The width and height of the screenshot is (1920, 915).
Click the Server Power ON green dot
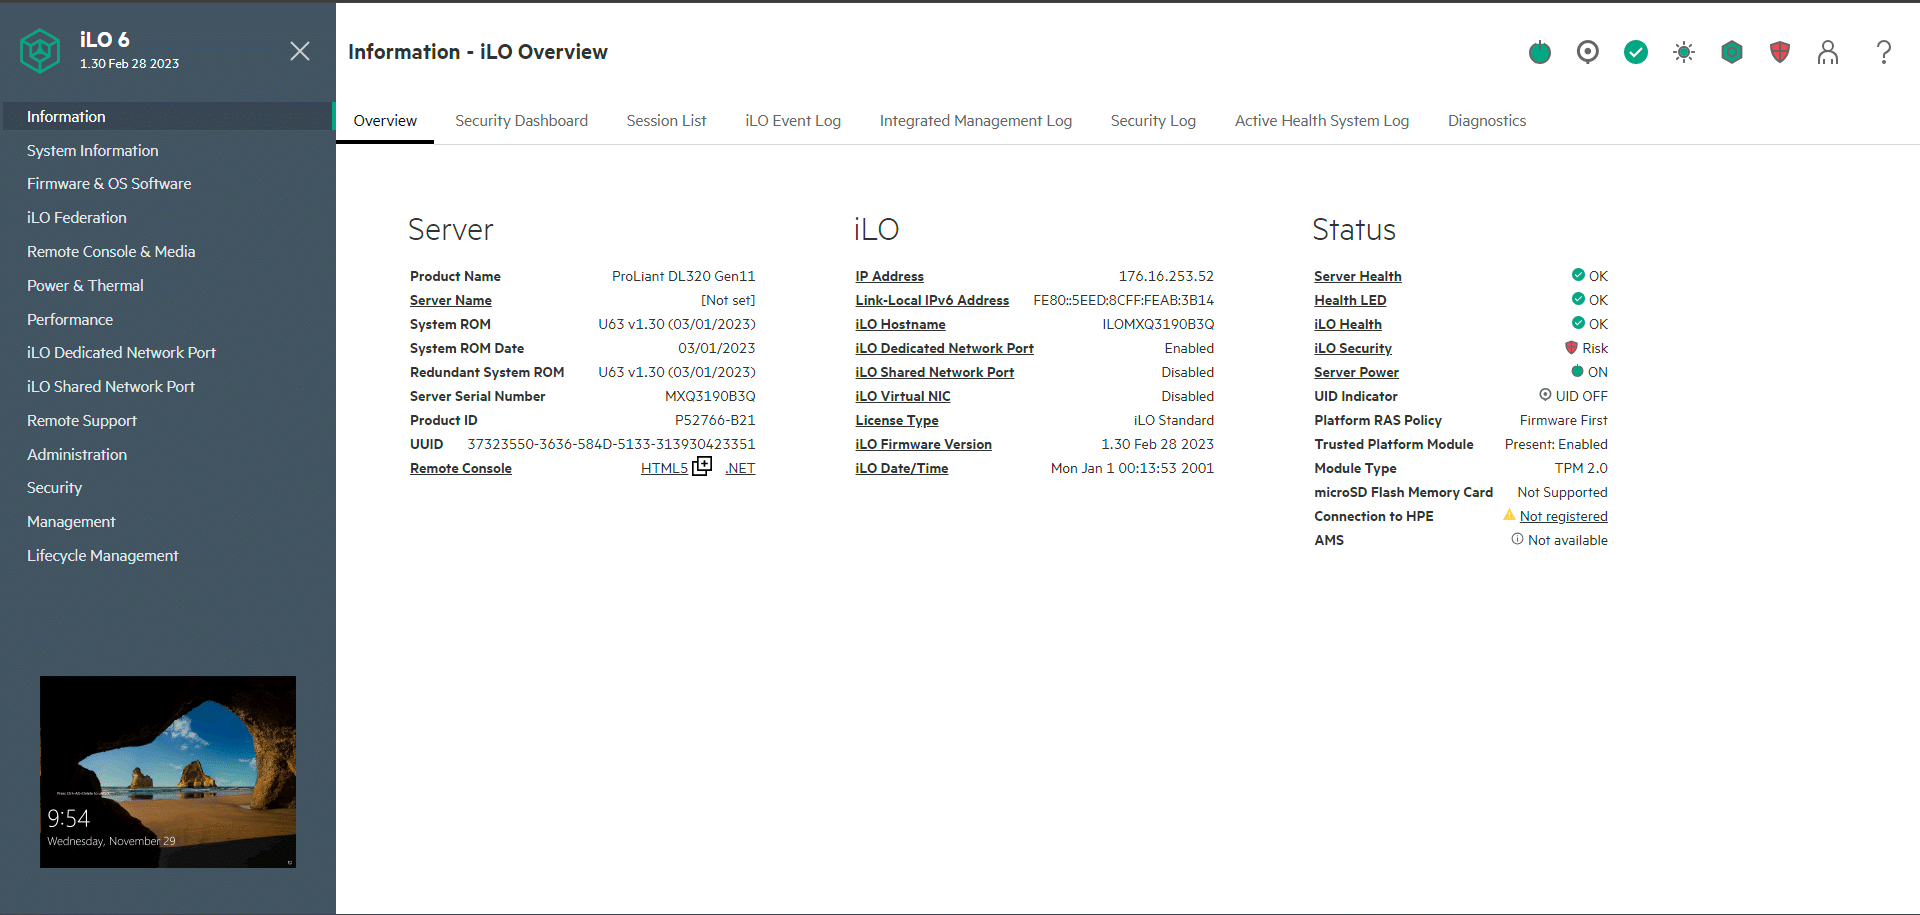[x=1578, y=371]
